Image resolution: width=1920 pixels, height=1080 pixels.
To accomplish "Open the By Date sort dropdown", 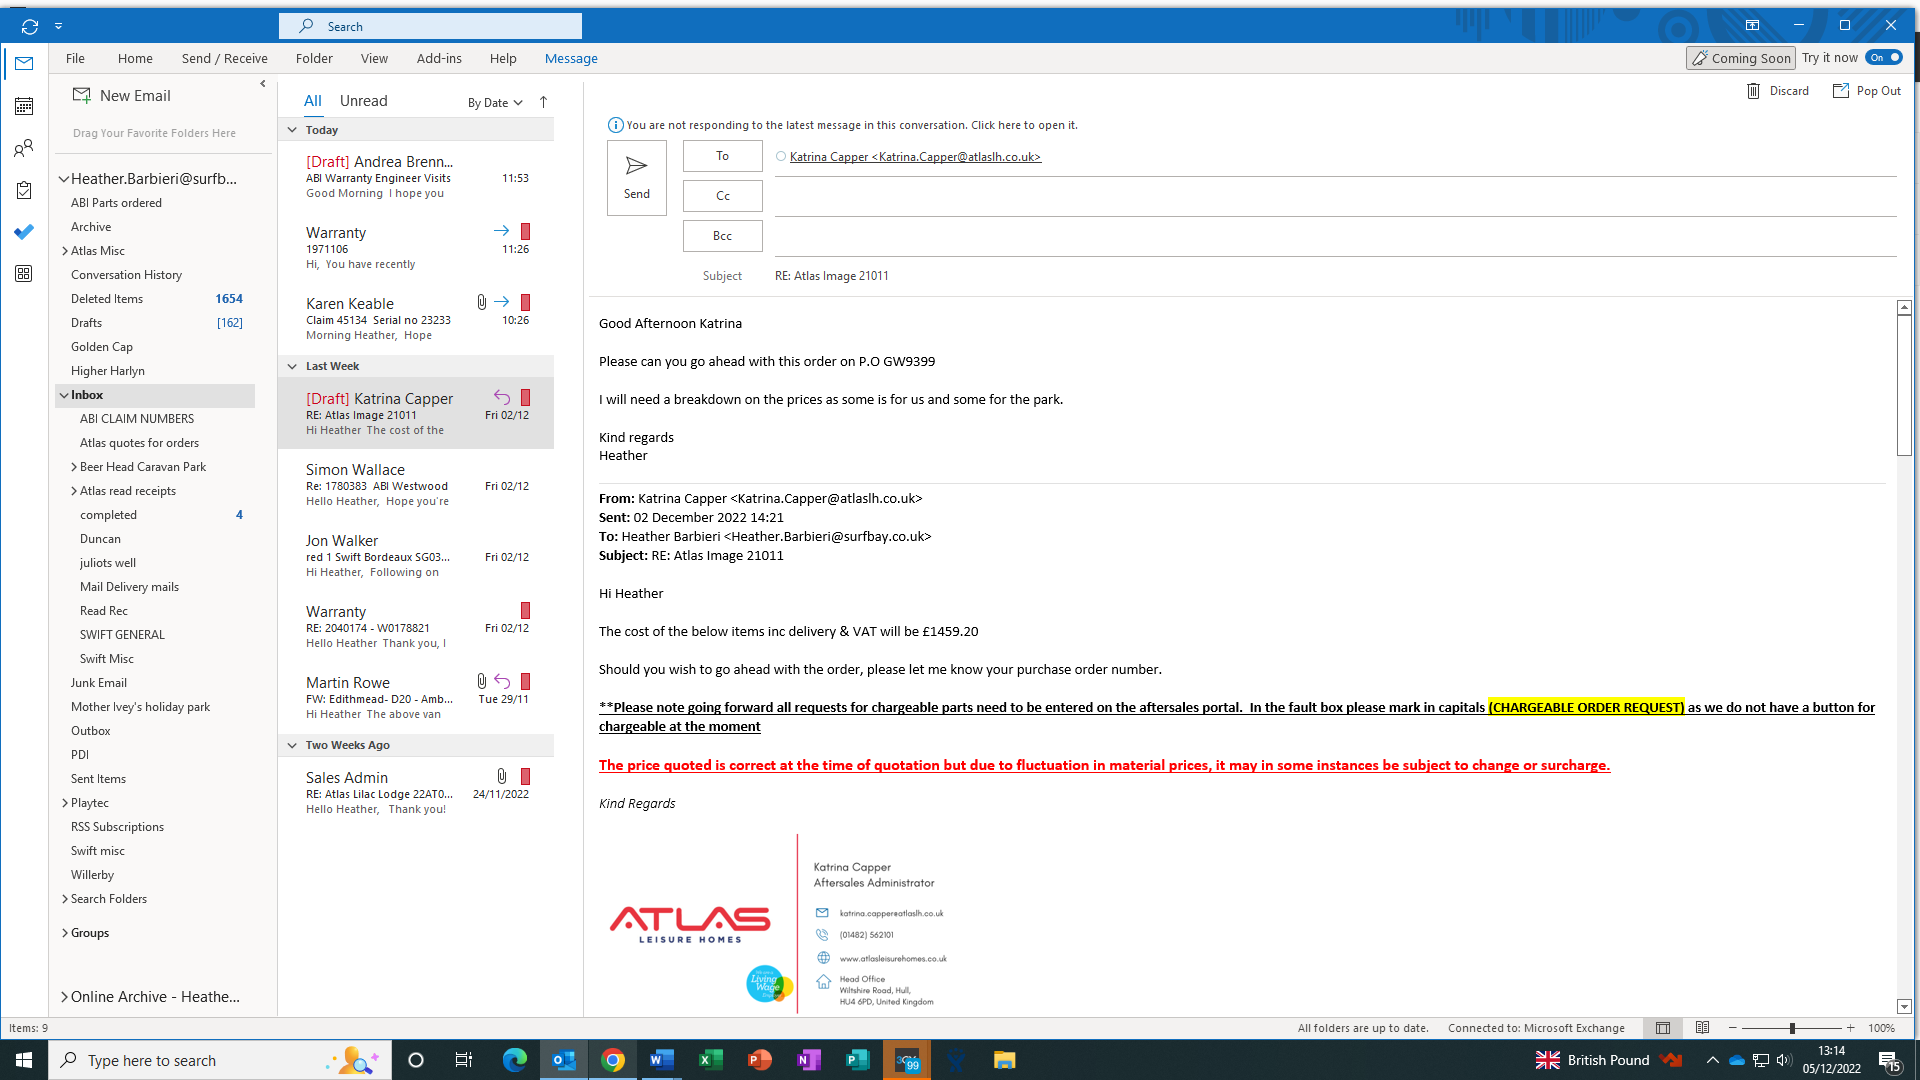I will [x=495, y=103].
